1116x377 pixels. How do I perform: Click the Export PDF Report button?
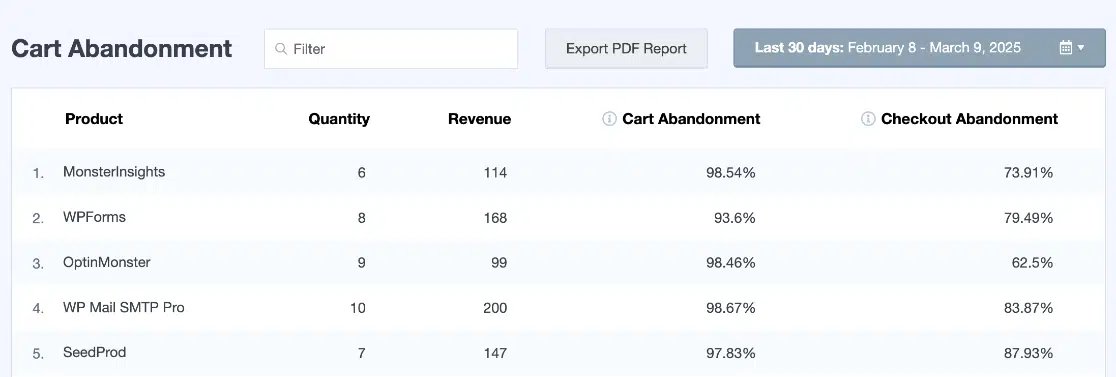pos(626,48)
